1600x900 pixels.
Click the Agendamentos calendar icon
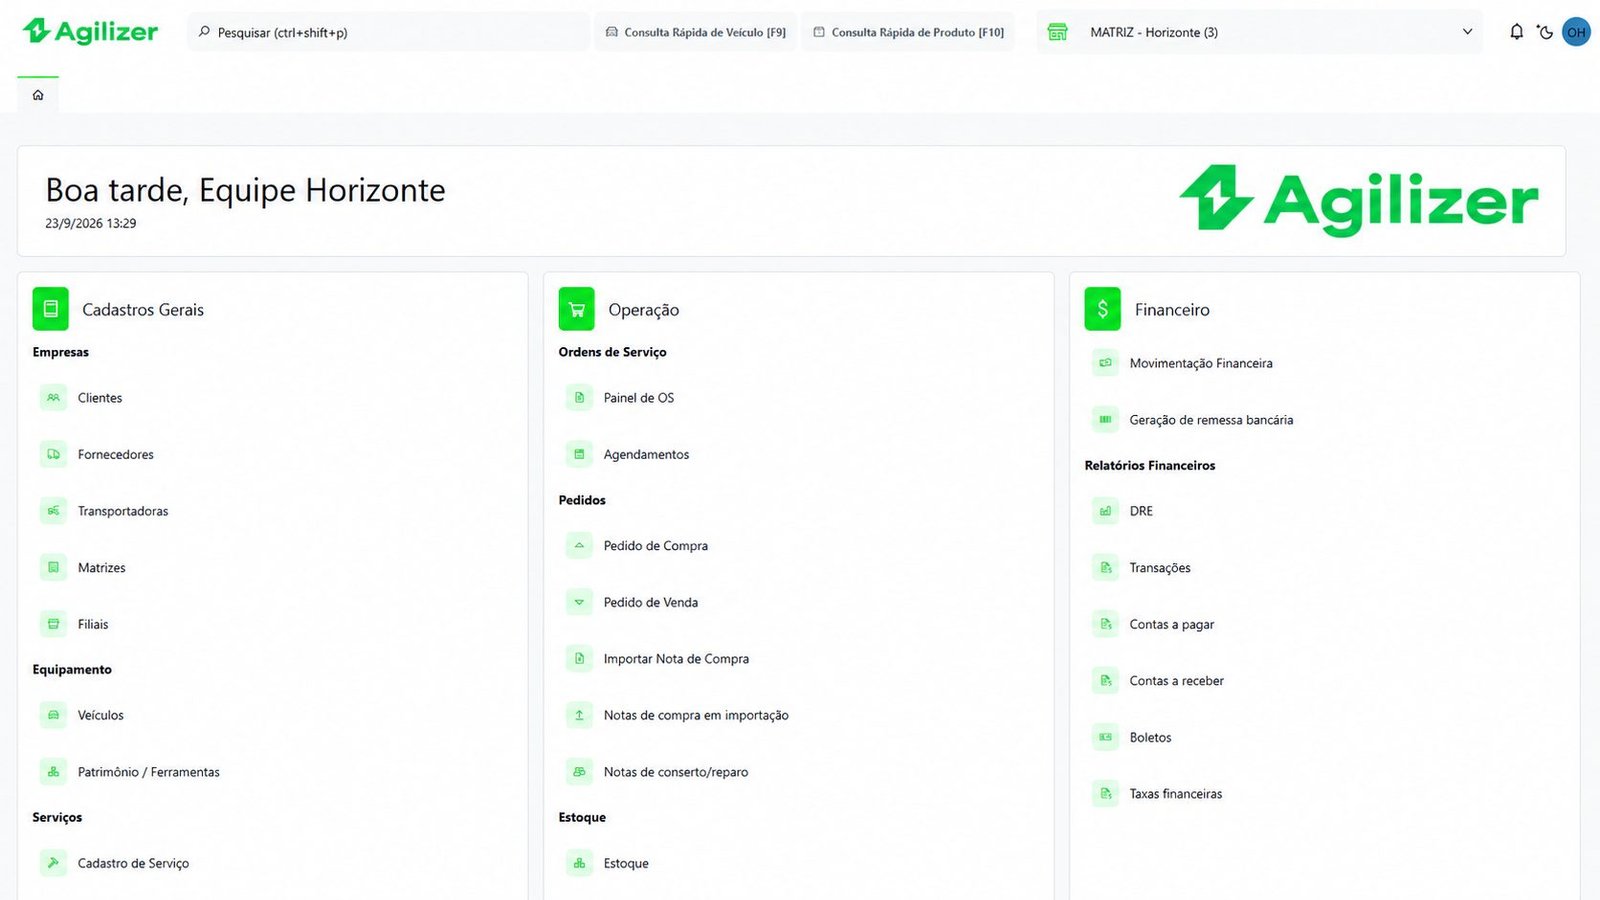(x=579, y=454)
